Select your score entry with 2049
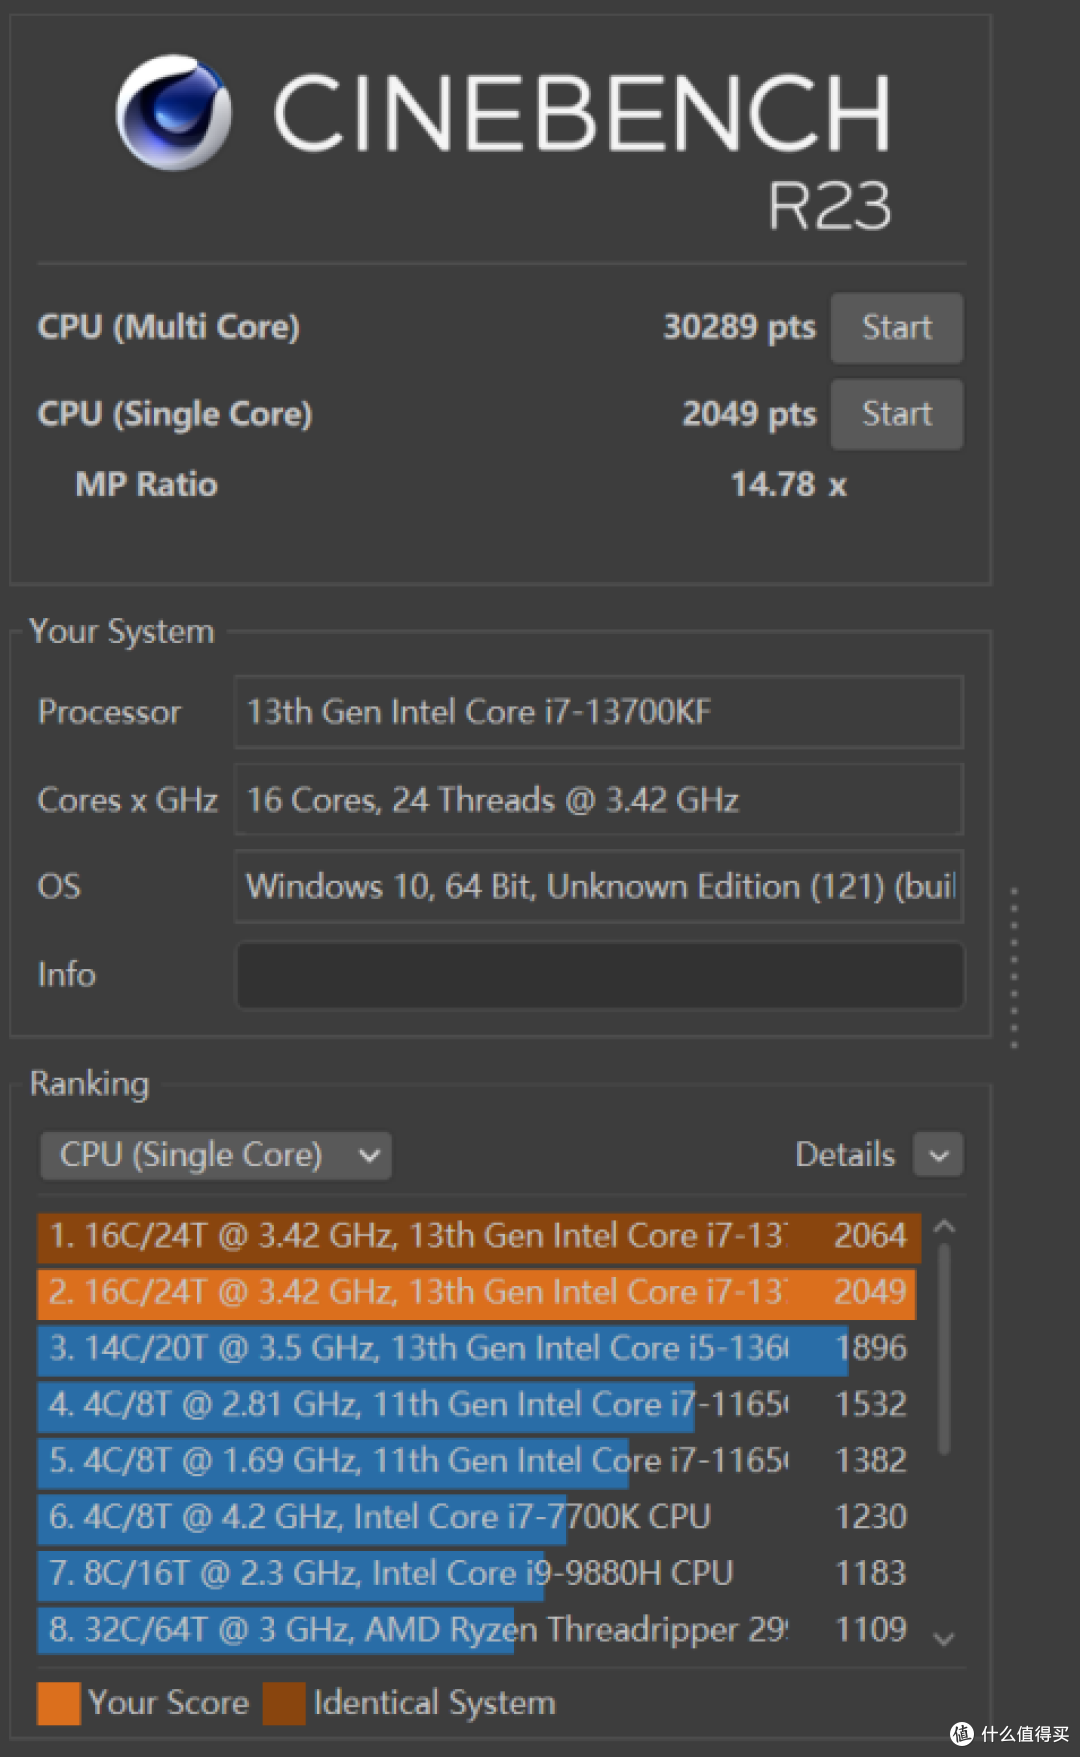This screenshot has width=1080, height=1757. pos(478,1292)
